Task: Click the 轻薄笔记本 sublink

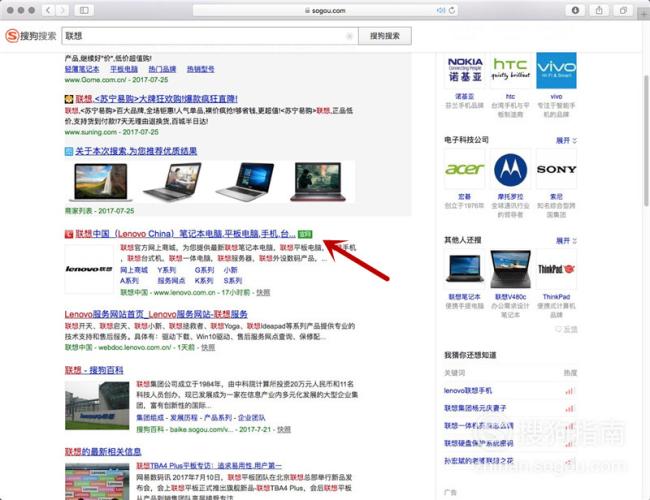Action: coord(82,69)
